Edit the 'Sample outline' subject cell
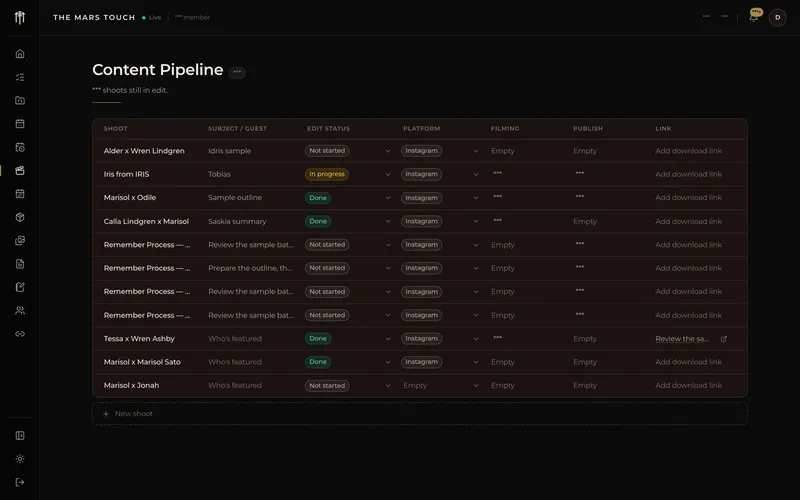Viewport: 800px width, 500px height. [235, 198]
